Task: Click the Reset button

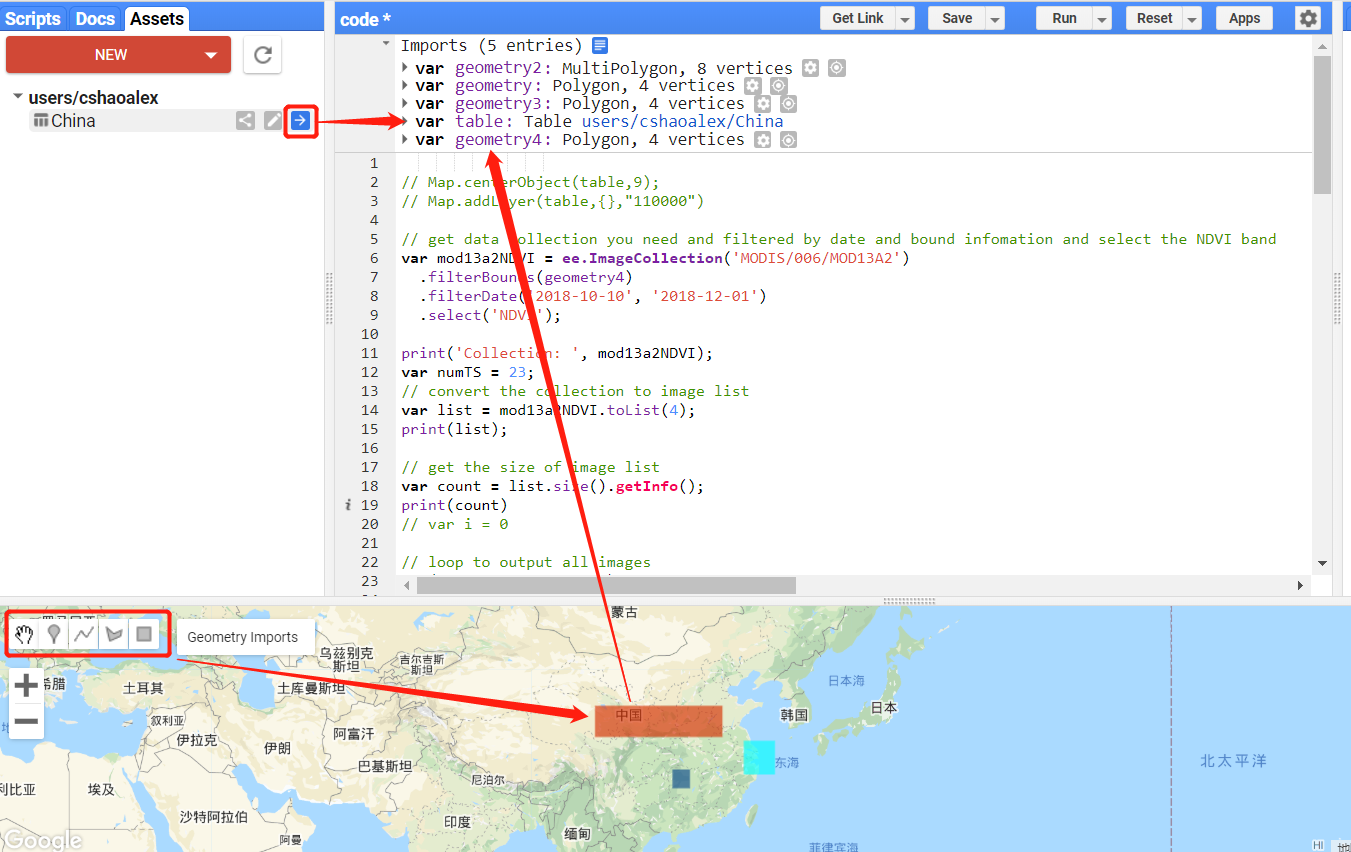Action: click(1155, 17)
